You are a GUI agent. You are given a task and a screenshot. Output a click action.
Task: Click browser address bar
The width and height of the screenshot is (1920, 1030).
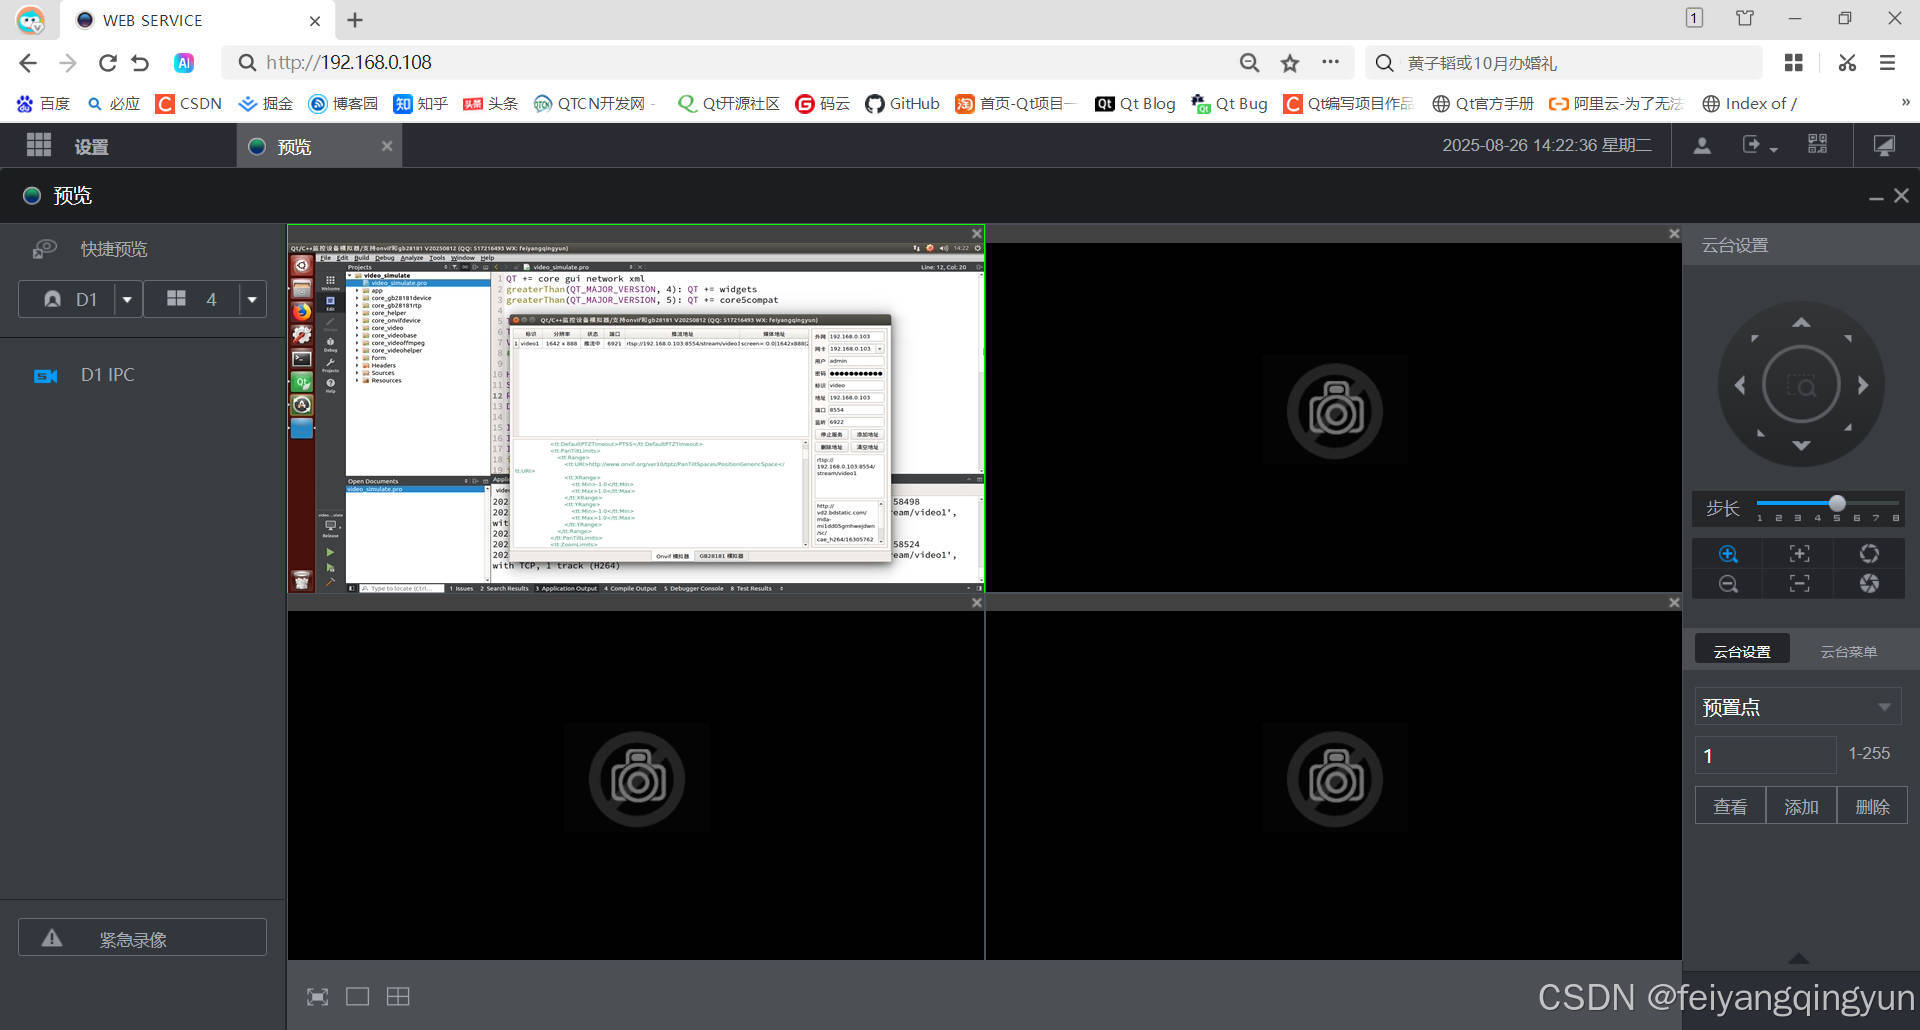pyautogui.click(x=730, y=62)
